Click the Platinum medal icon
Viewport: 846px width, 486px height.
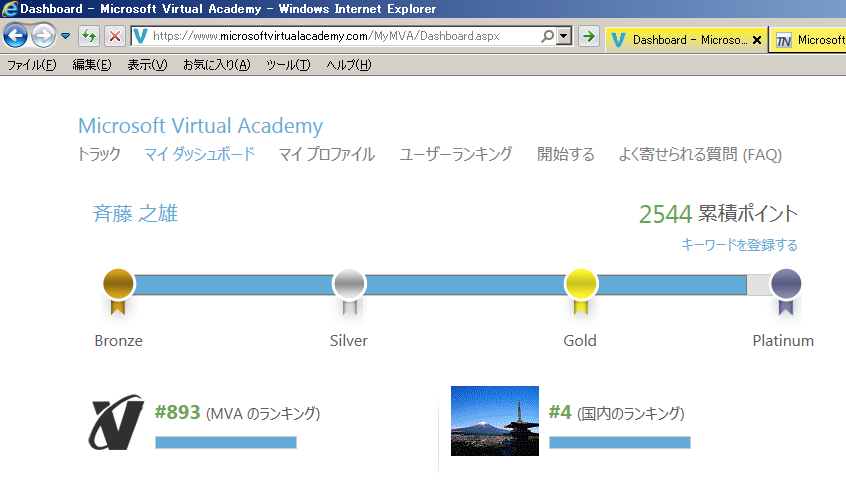(x=785, y=286)
